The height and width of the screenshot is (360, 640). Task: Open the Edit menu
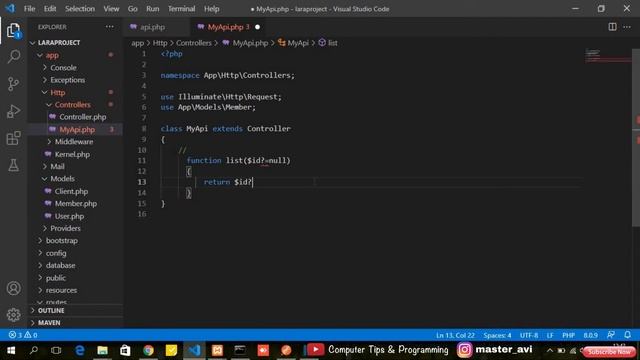click(50, 9)
